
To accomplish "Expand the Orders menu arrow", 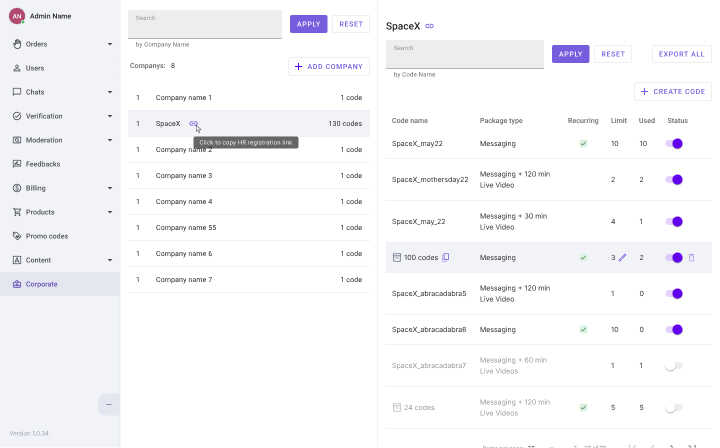I will point(110,44).
